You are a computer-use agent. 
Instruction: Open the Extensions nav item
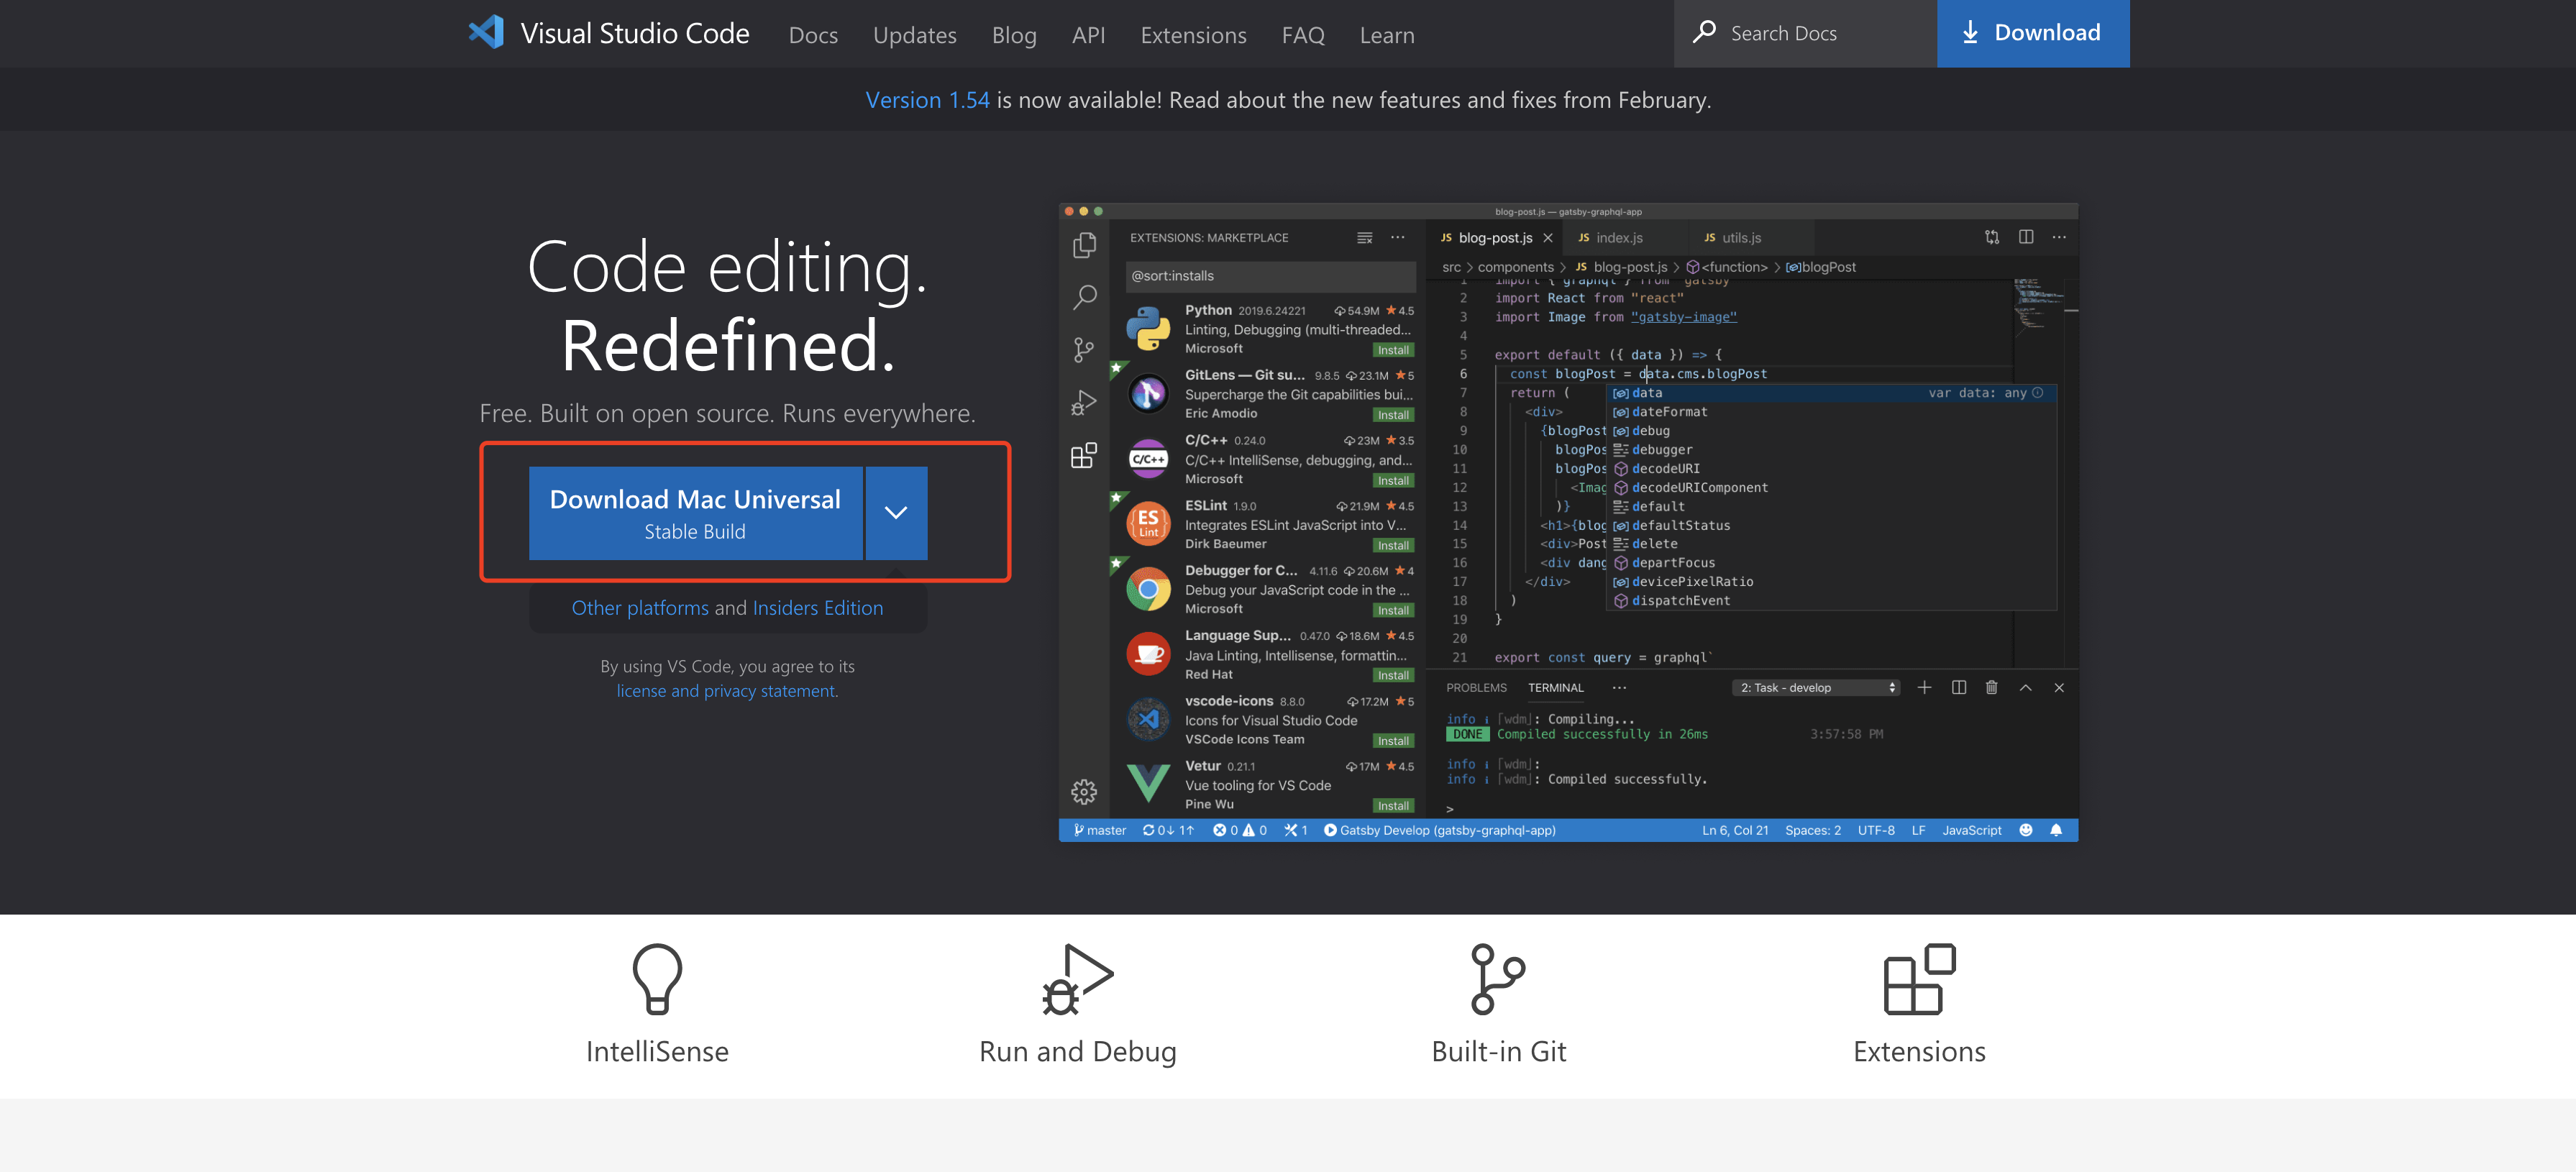(x=1193, y=35)
